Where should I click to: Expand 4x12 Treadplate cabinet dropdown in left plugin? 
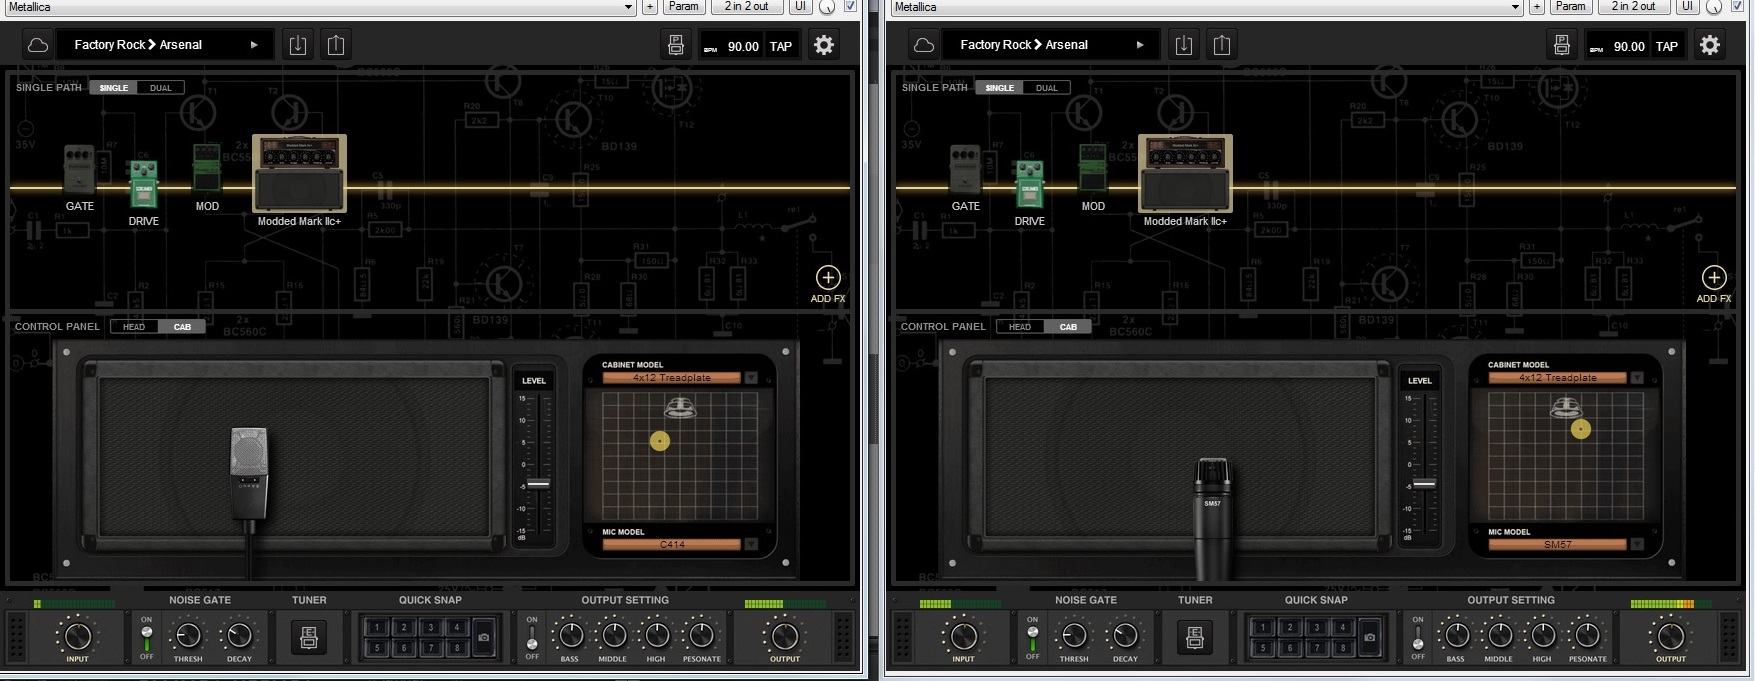click(751, 378)
